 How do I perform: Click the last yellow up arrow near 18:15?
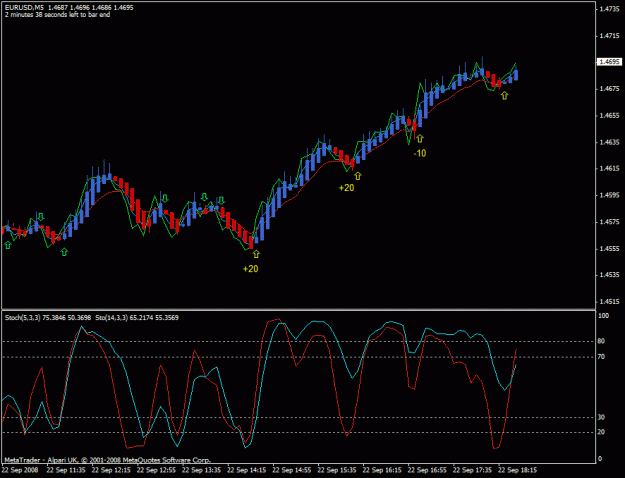click(x=505, y=95)
